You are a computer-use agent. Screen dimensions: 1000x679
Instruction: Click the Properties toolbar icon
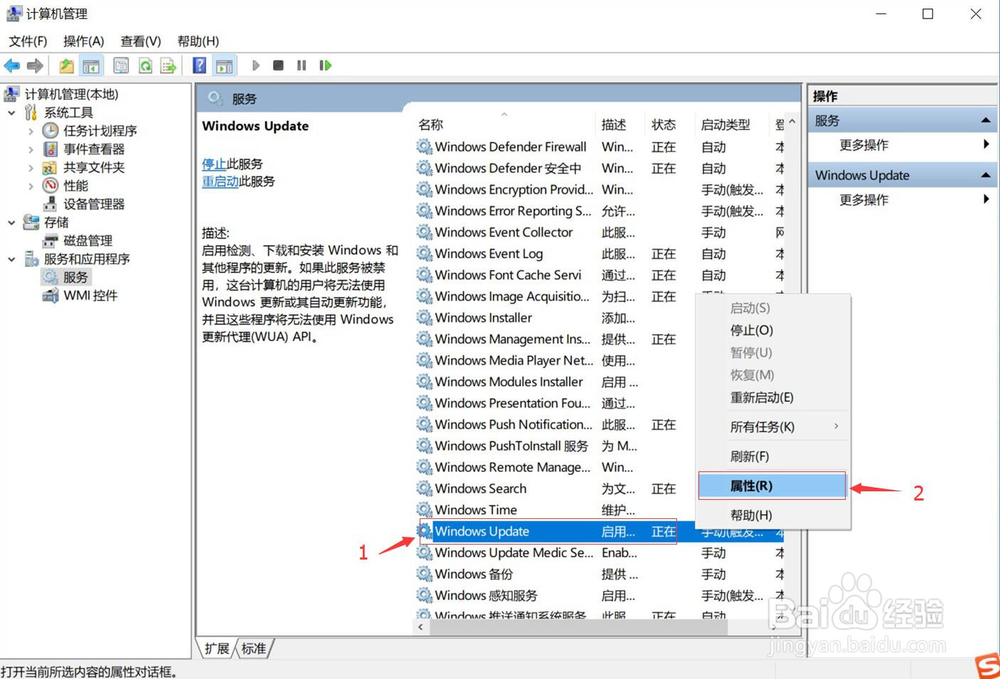click(121, 65)
